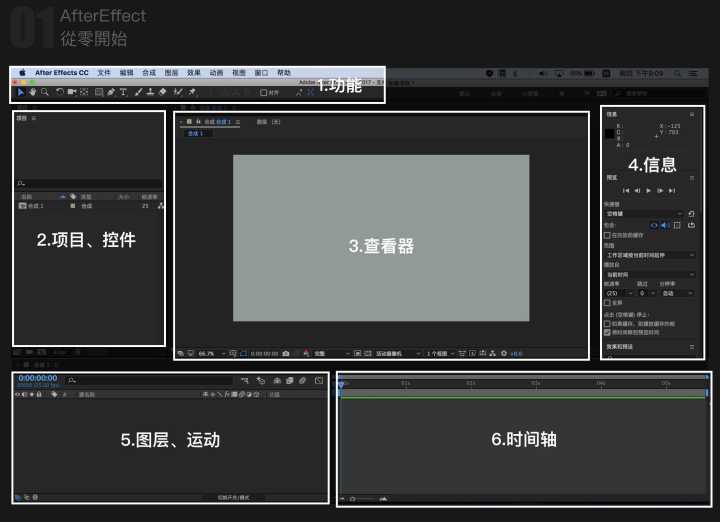The image size is (720, 522).
Task: Step forward one frame in preview panel
Action: (x=660, y=191)
